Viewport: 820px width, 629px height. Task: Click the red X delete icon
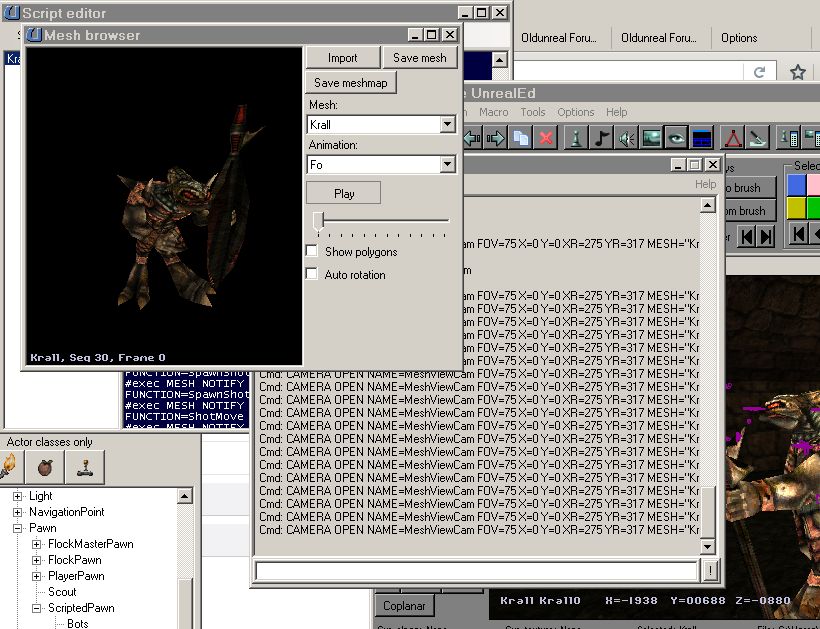pyautogui.click(x=545, y=138)
